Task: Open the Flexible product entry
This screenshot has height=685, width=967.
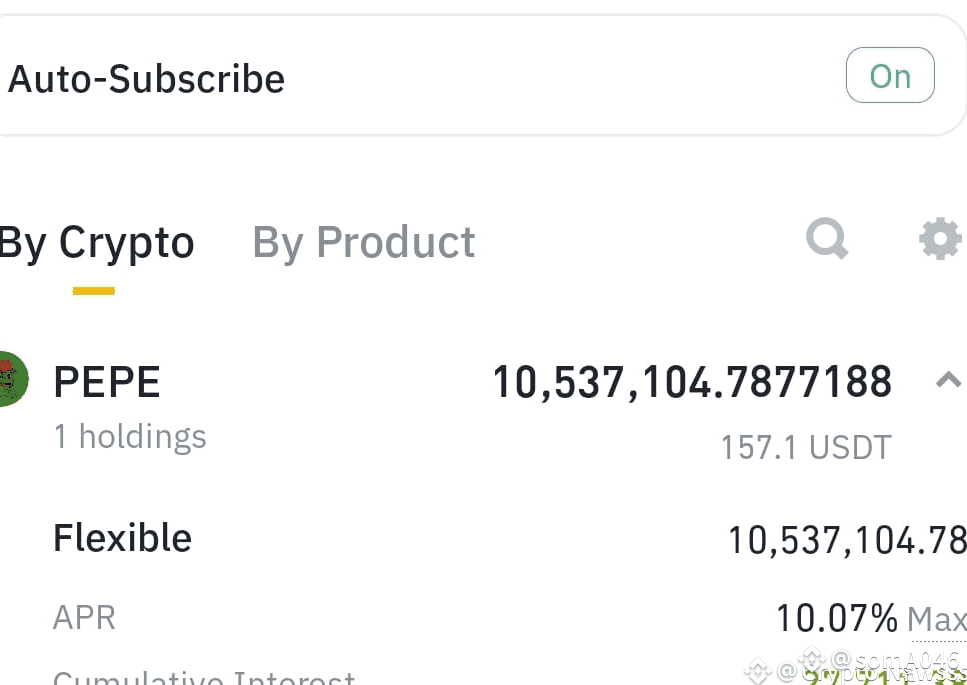Action: [x=122, y=538]
